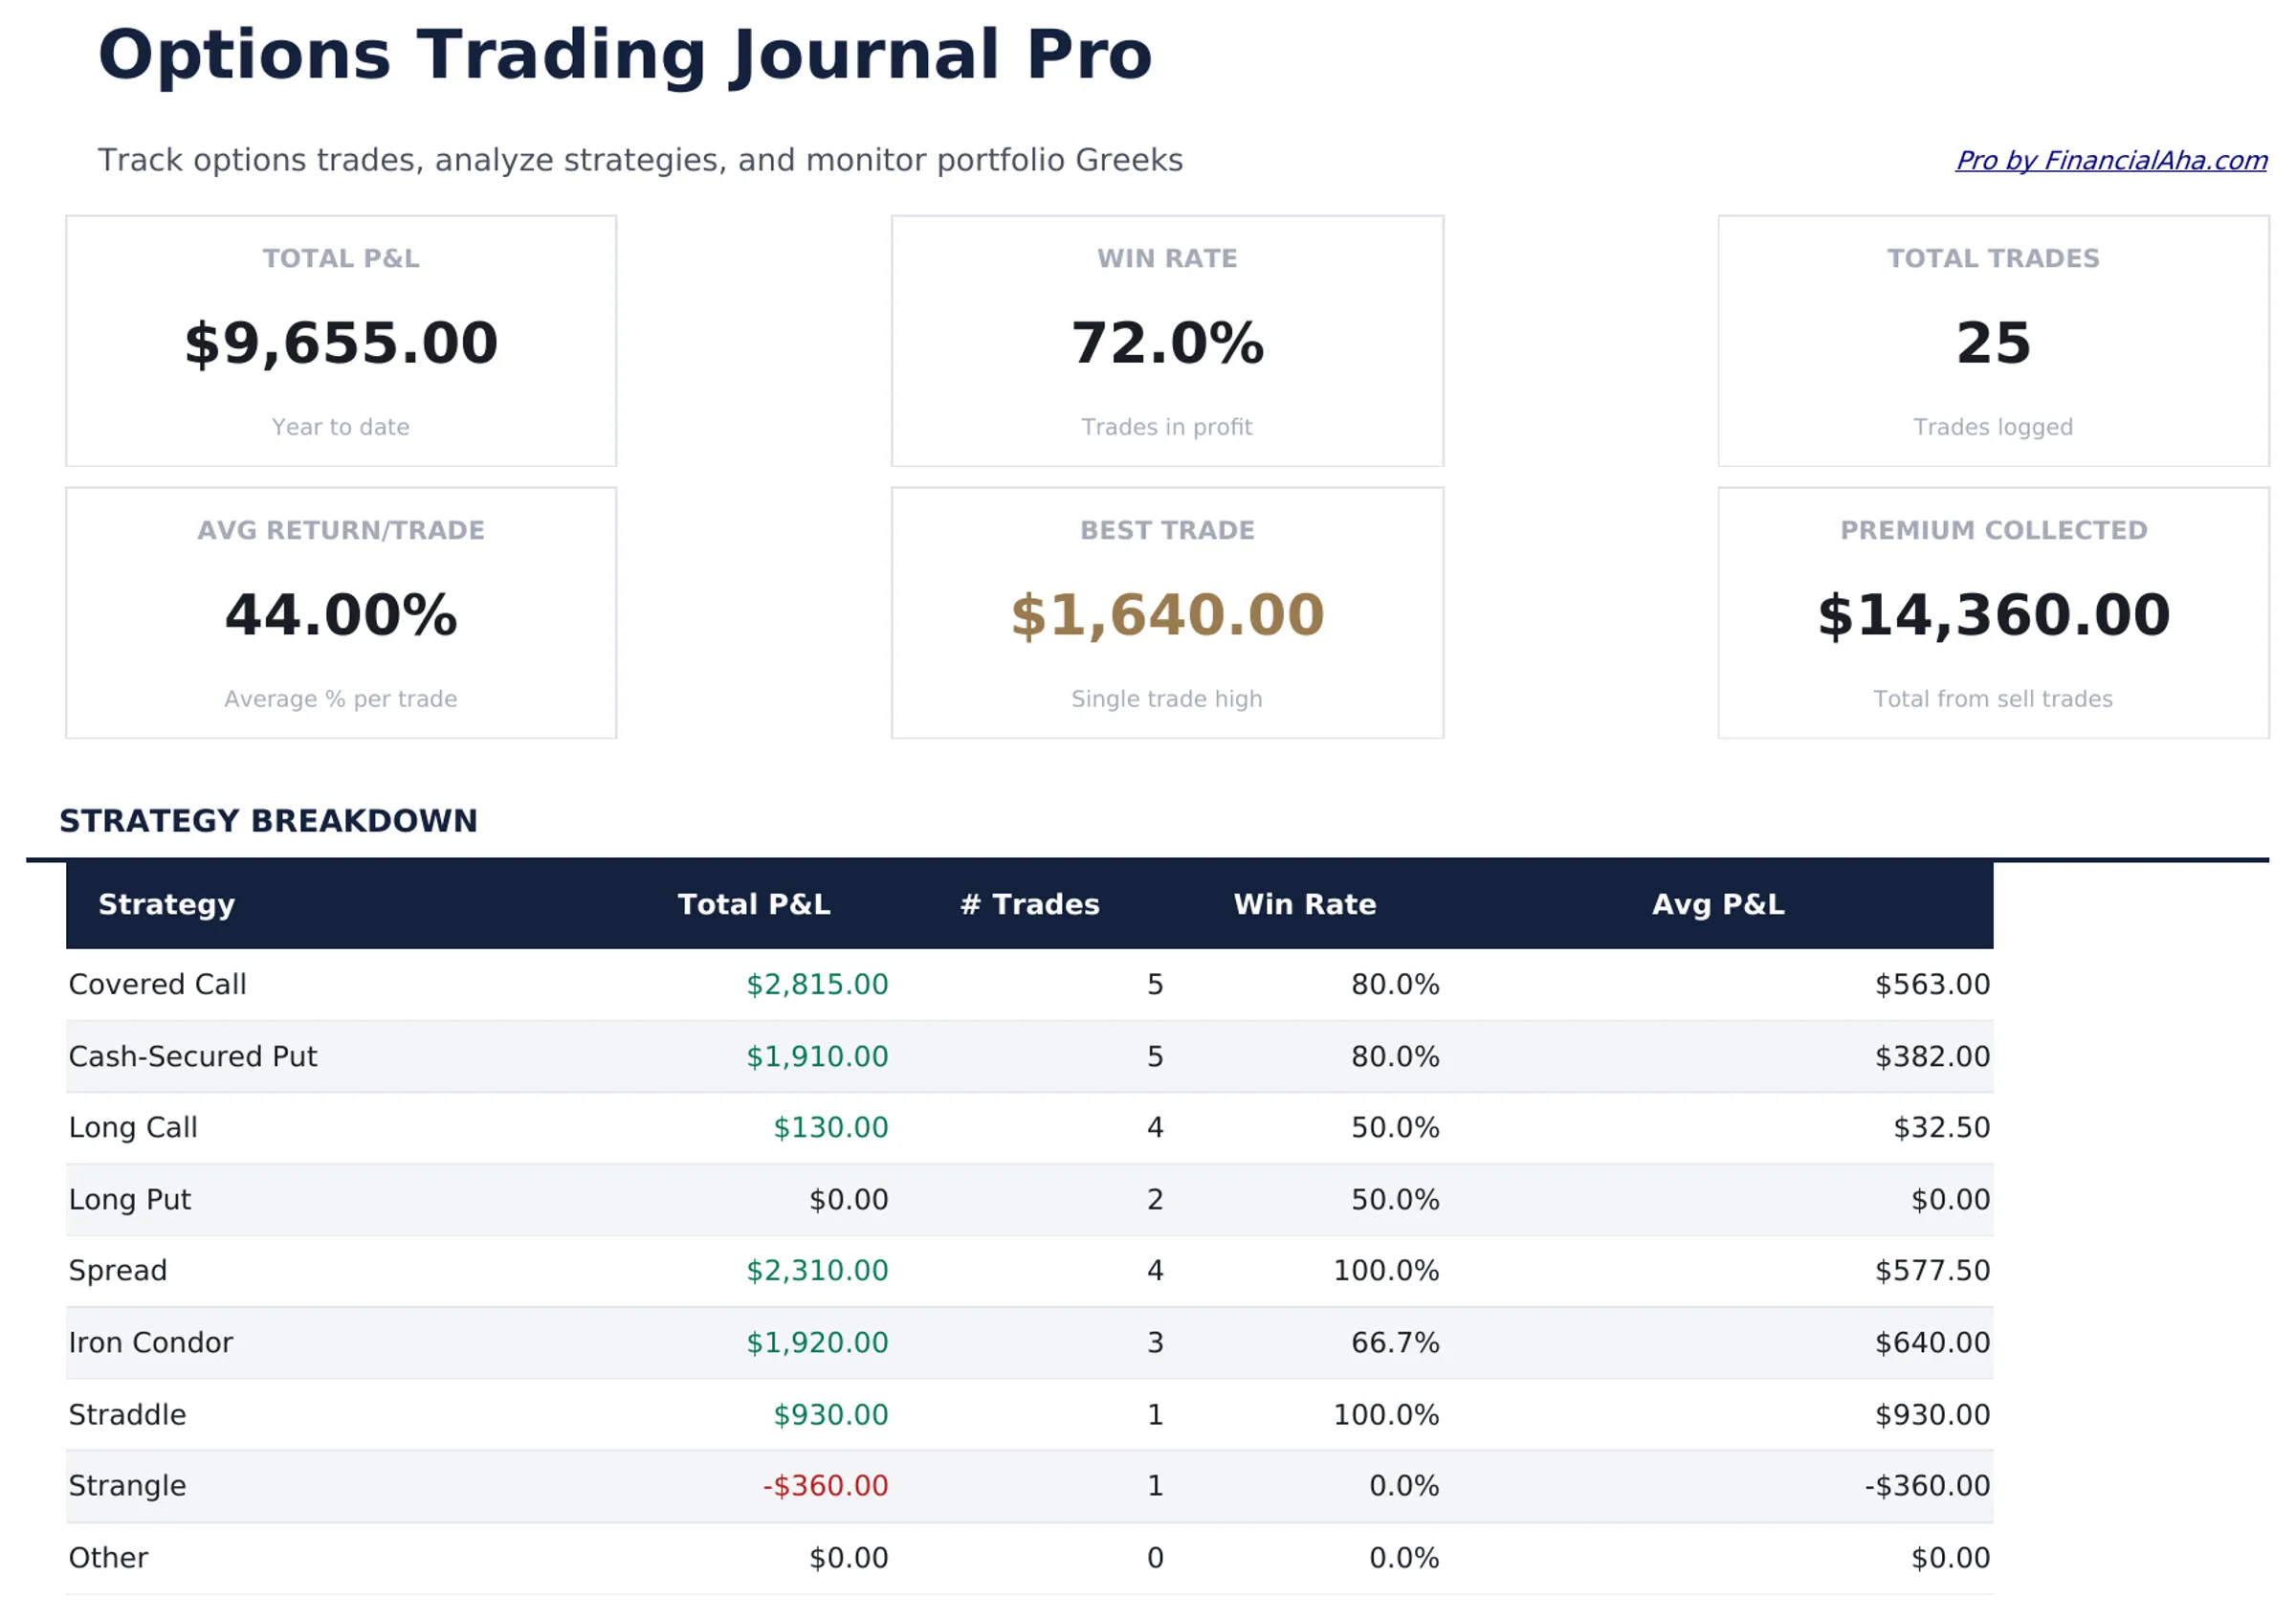Image resolution: width=2296 pixels, height=1620 pixels.
Task: Click the Options Trading Journal Pro title
Action: (625, 55)
